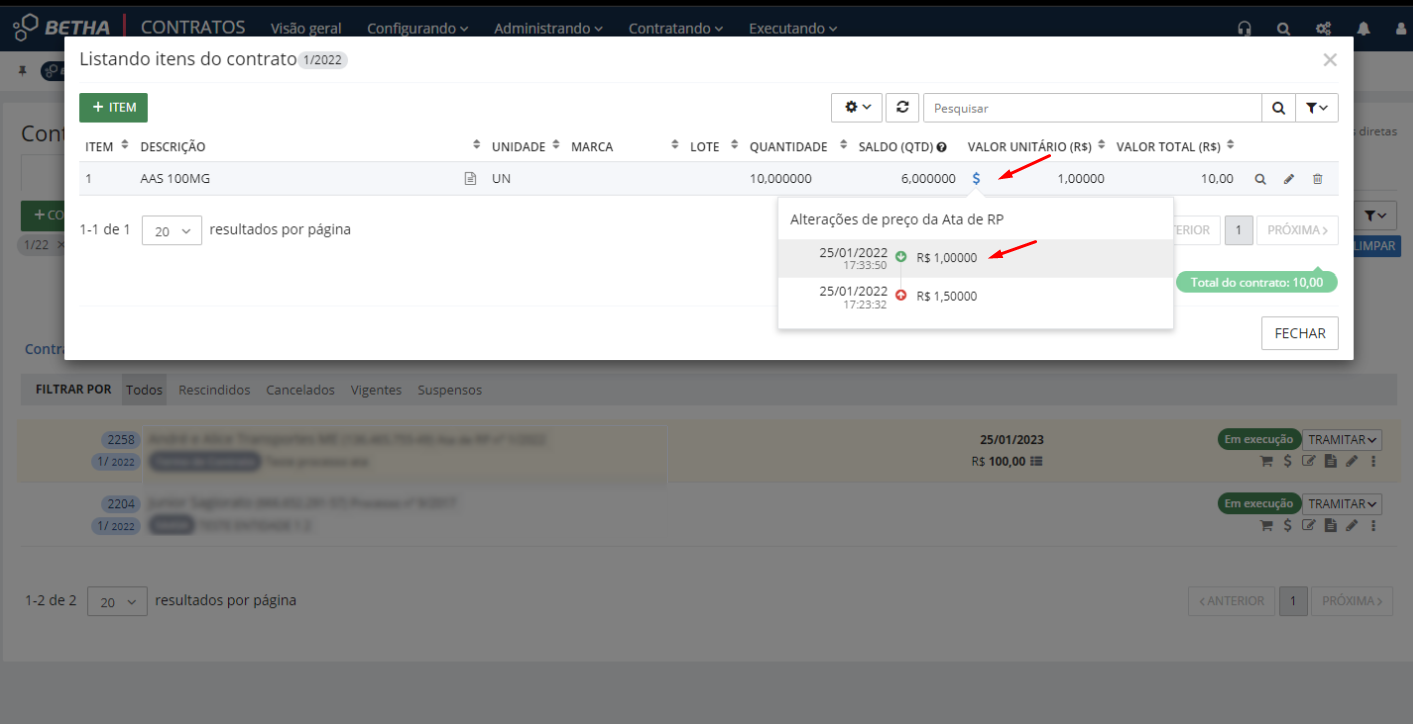Click PRÓXIMA button in dialog pagination

coord(1297,230)
